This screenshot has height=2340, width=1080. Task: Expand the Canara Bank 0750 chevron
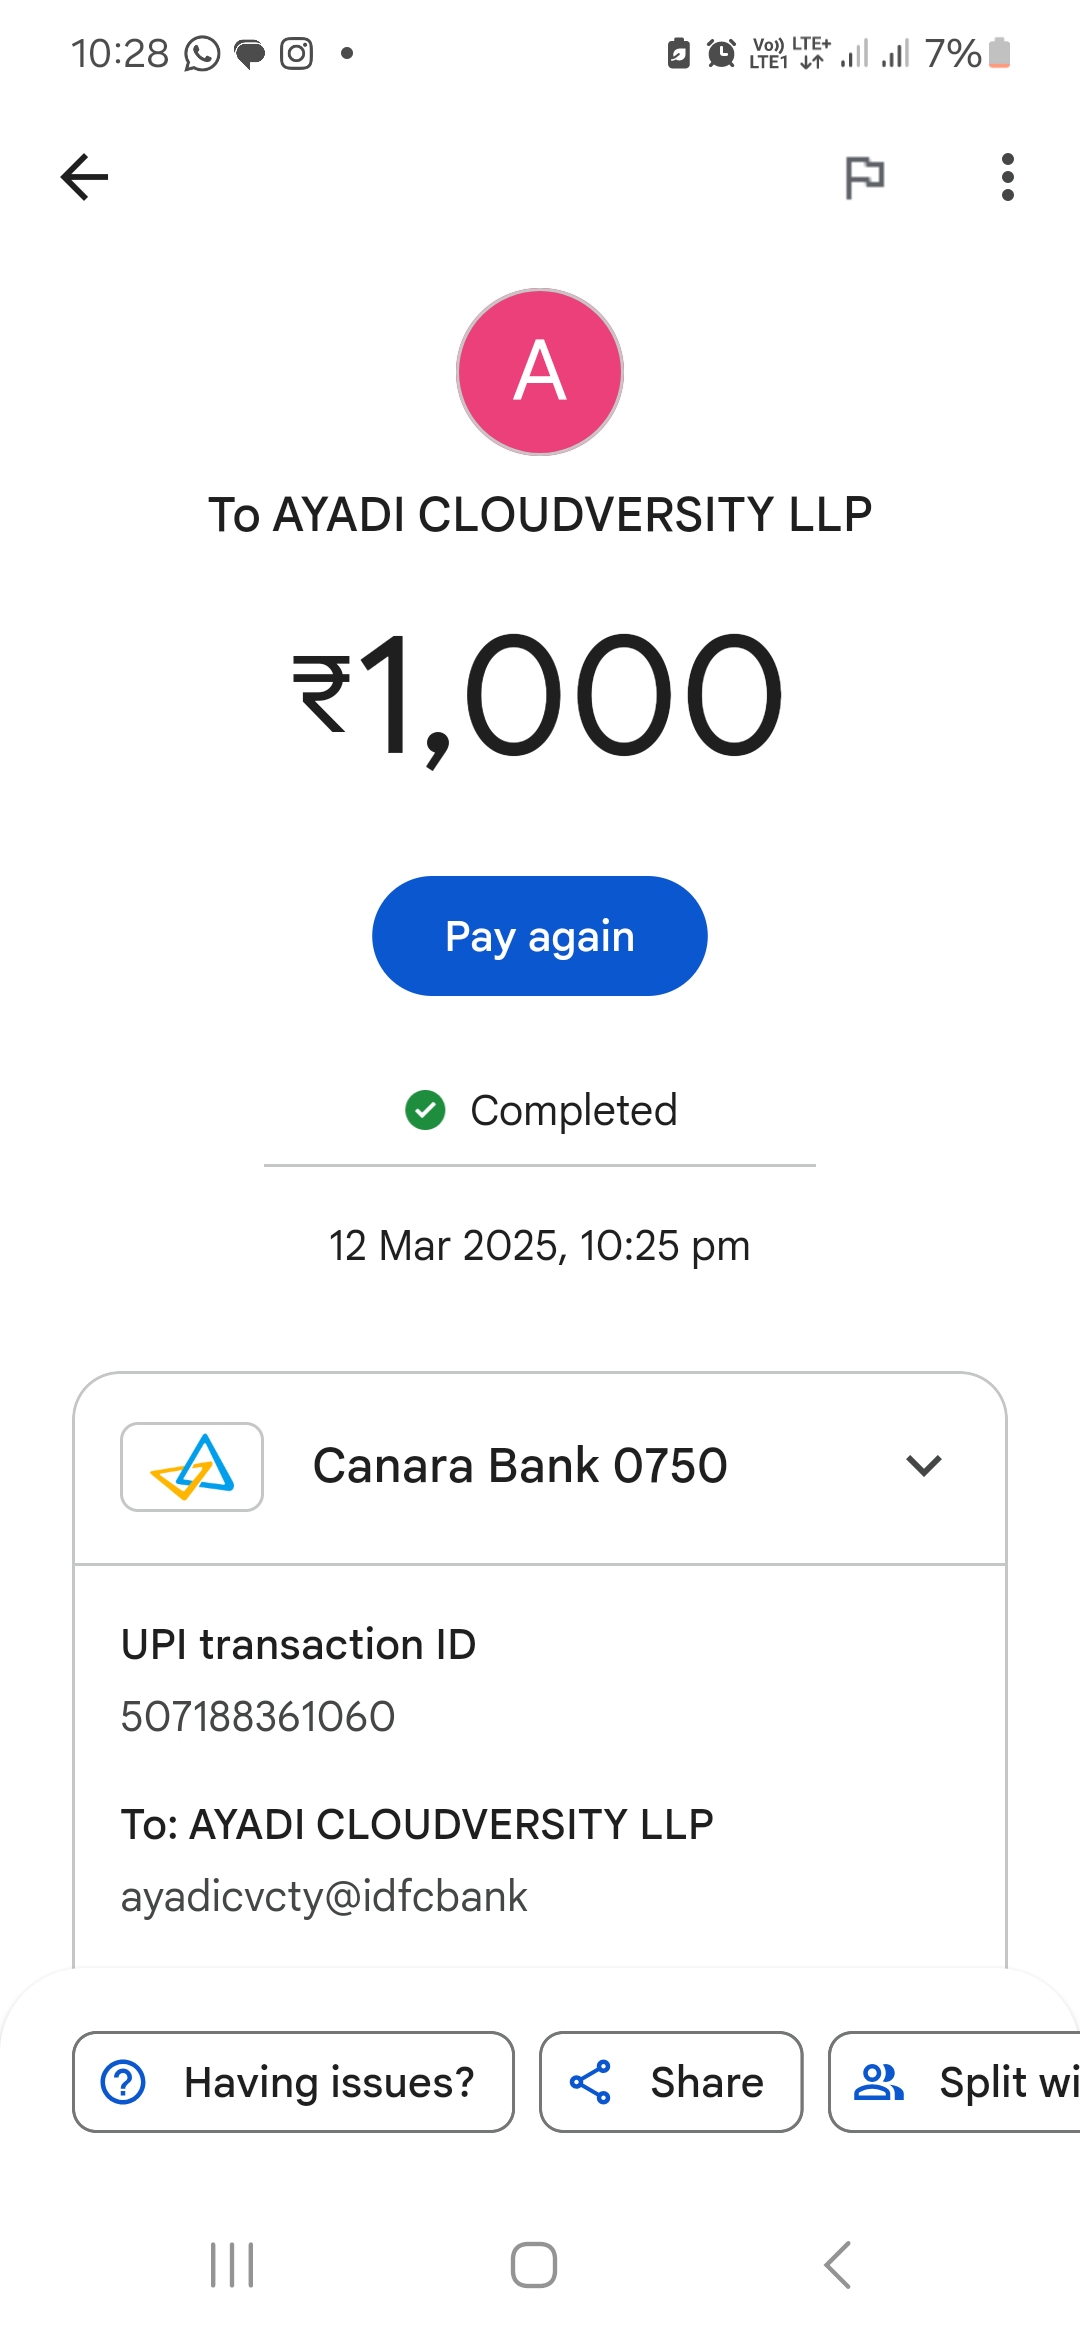(924, 1466)
